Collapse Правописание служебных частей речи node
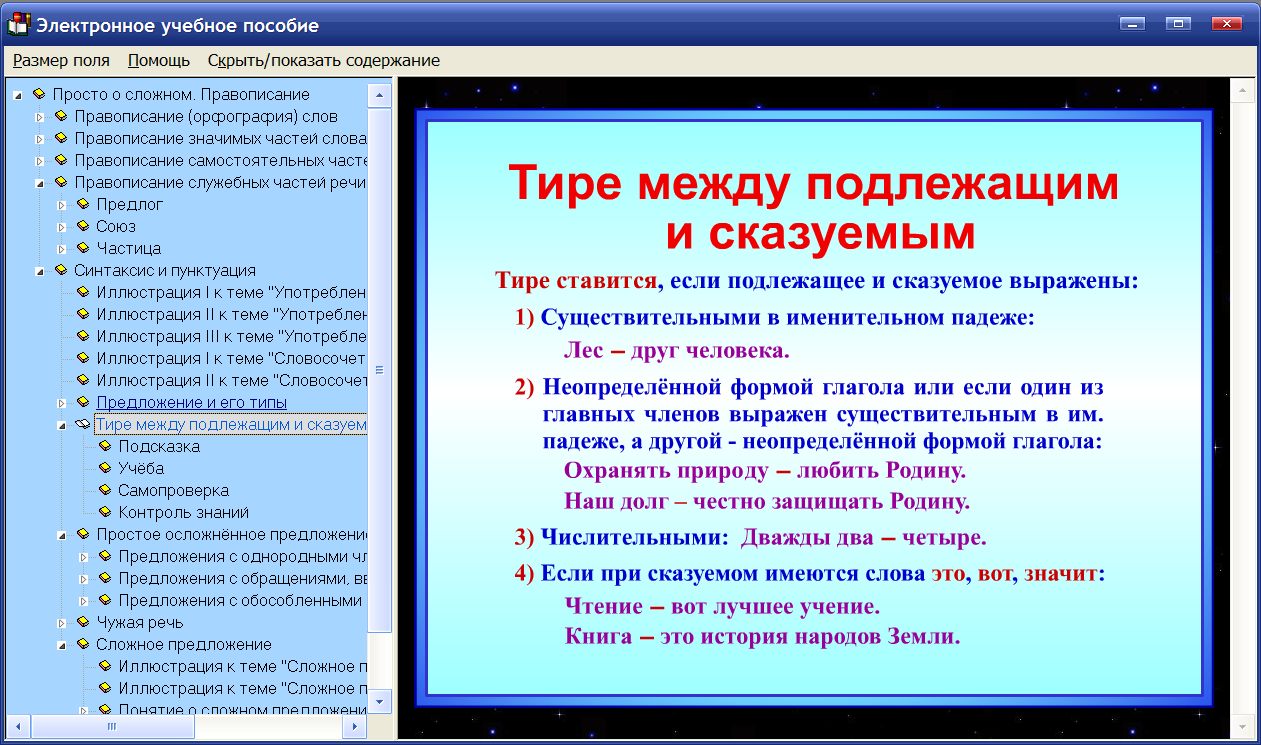 [40, 183]
